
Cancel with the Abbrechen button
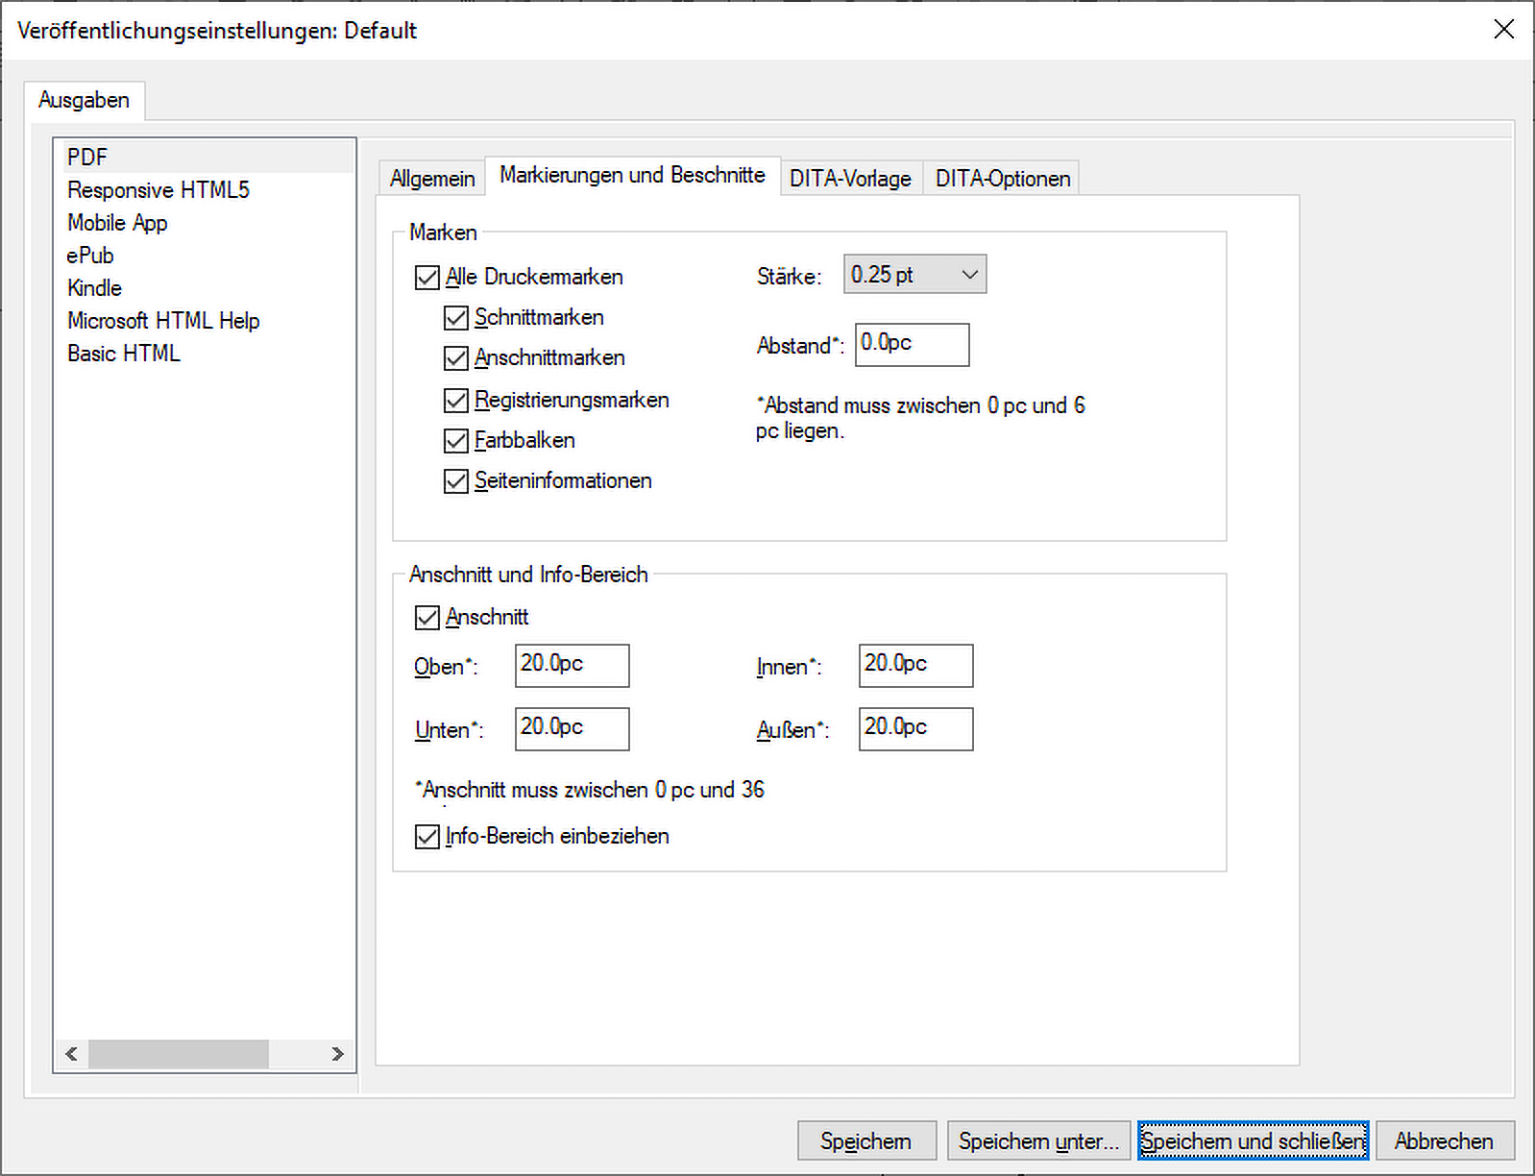(1443, 1141)
